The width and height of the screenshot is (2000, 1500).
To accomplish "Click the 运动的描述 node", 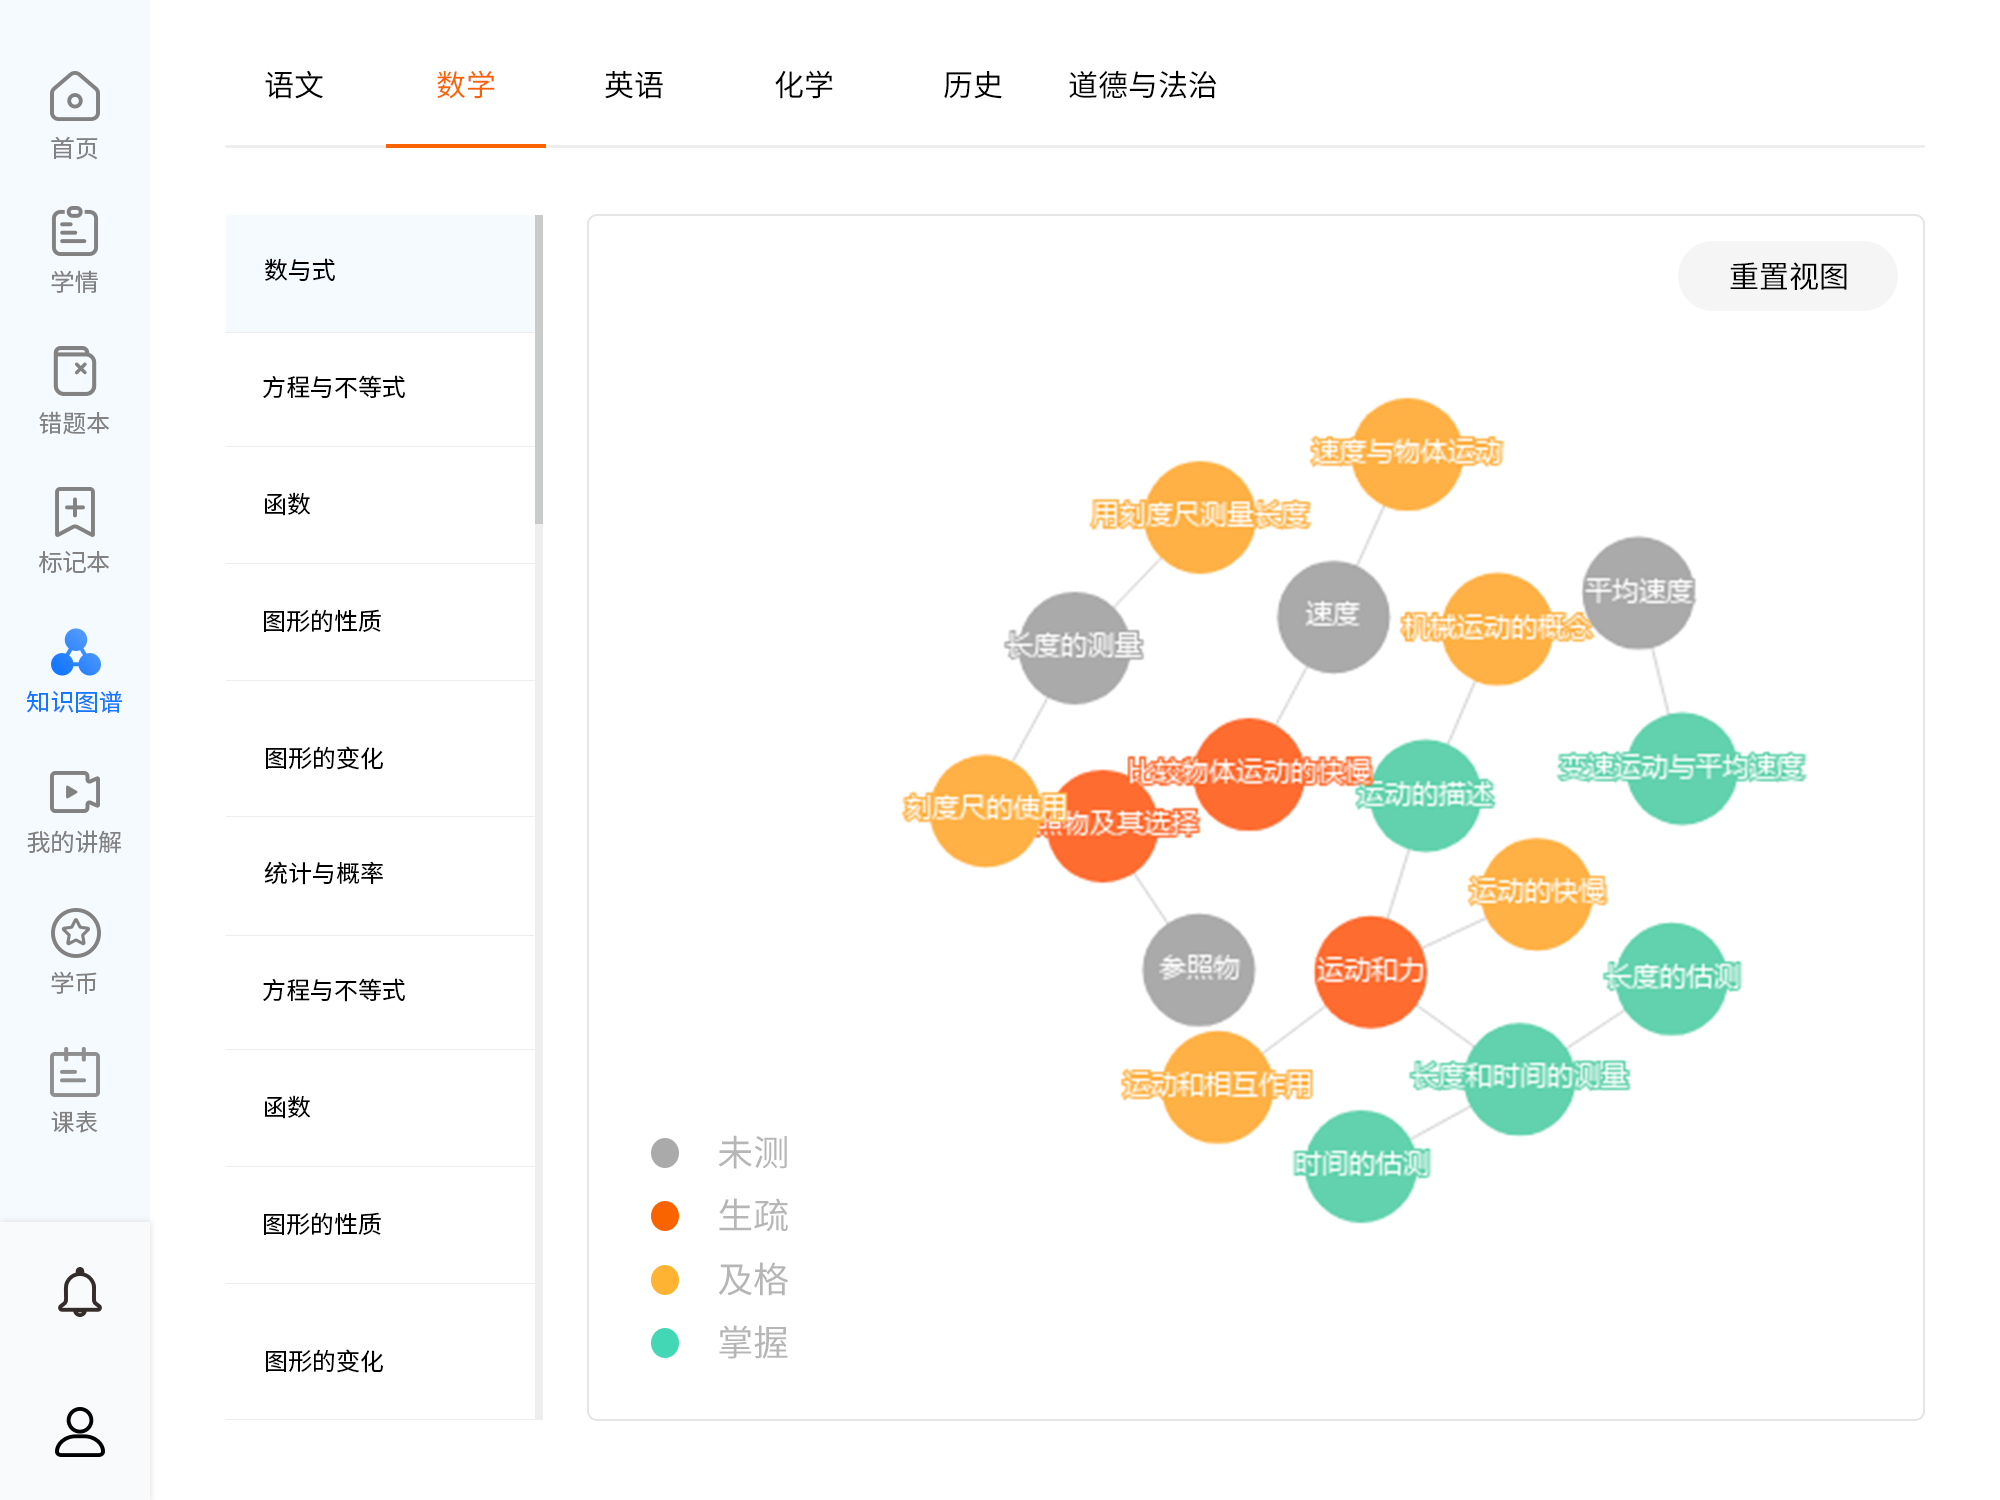I will 1425,795.
